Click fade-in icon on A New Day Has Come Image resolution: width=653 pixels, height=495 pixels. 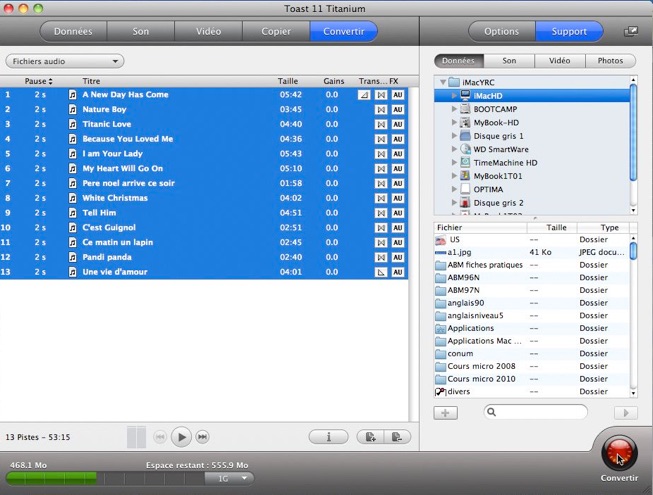(x=364, y=95)
